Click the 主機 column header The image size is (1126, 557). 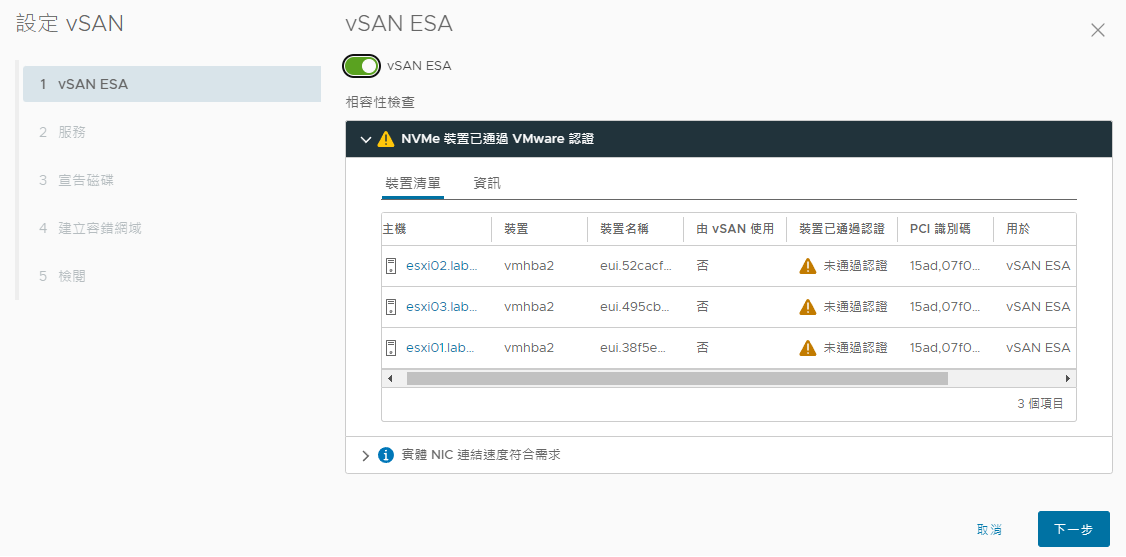(395, 229)
